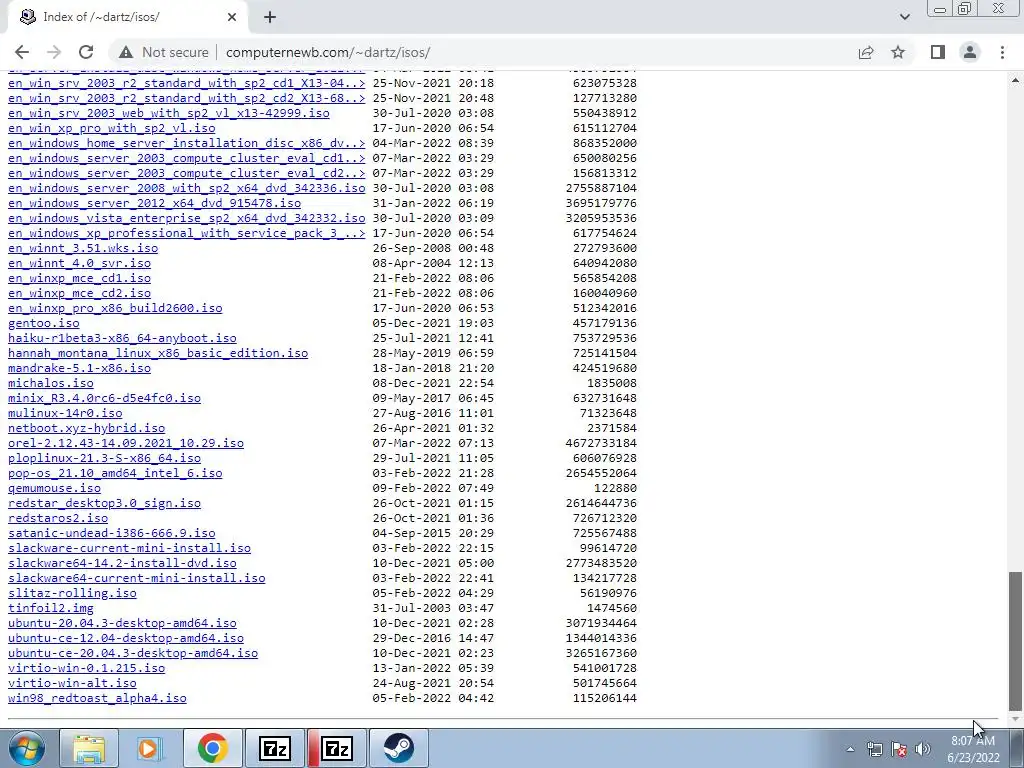Viewport: 1024px width, 768px height.
Task: Open the first 7-Zip taskbar window
Action: coord(275,748)
